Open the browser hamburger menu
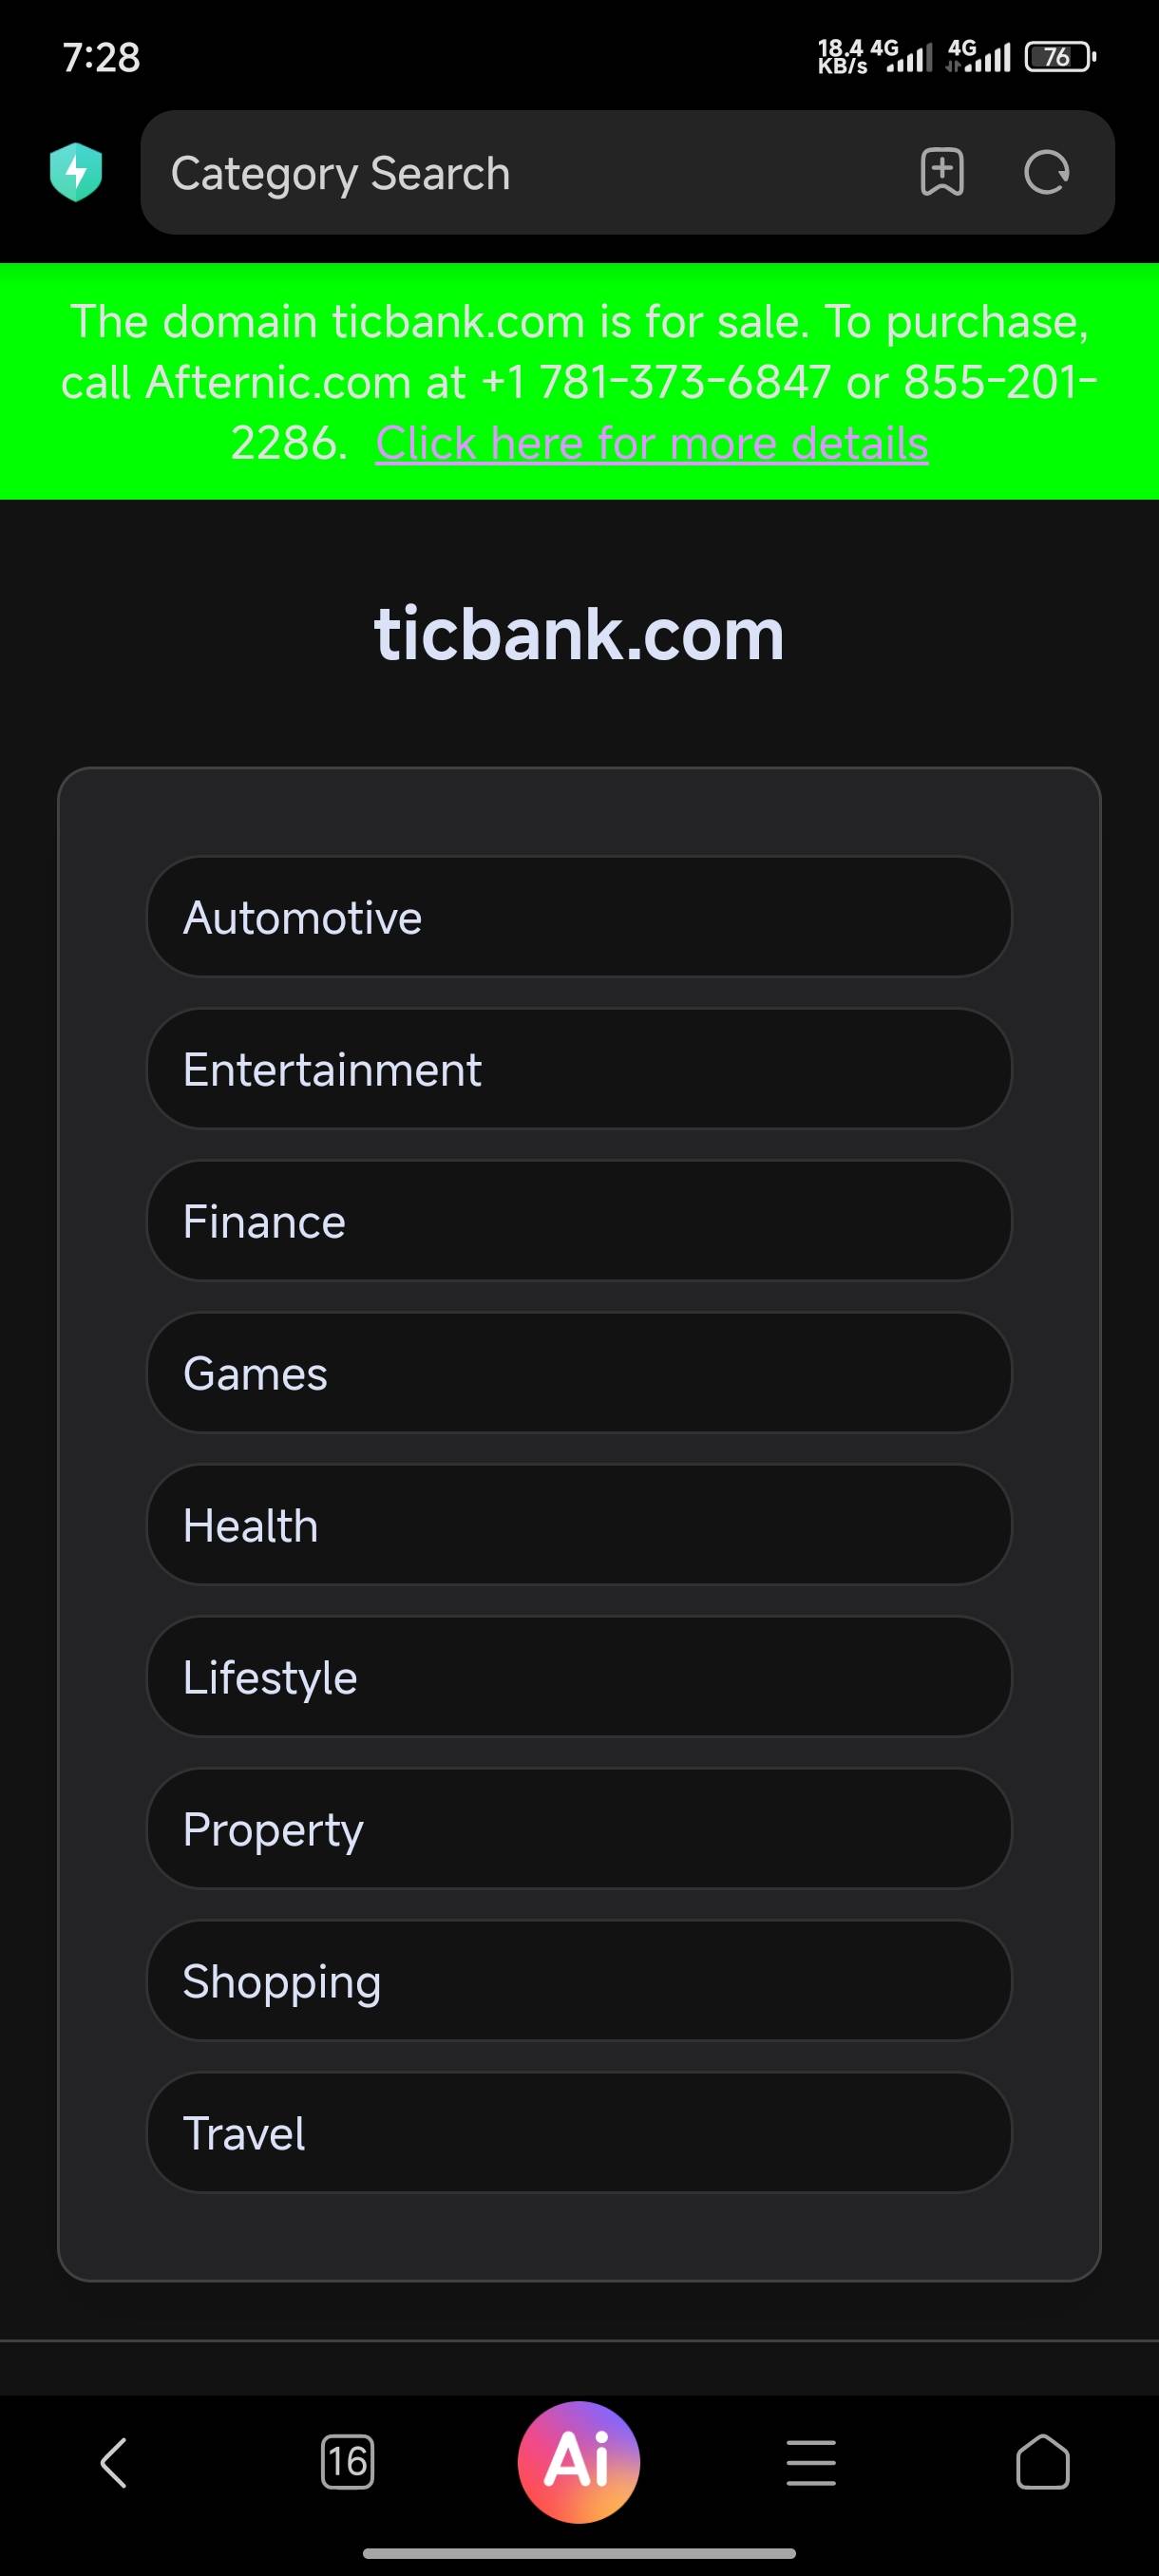 click(x=811, y=2462)
